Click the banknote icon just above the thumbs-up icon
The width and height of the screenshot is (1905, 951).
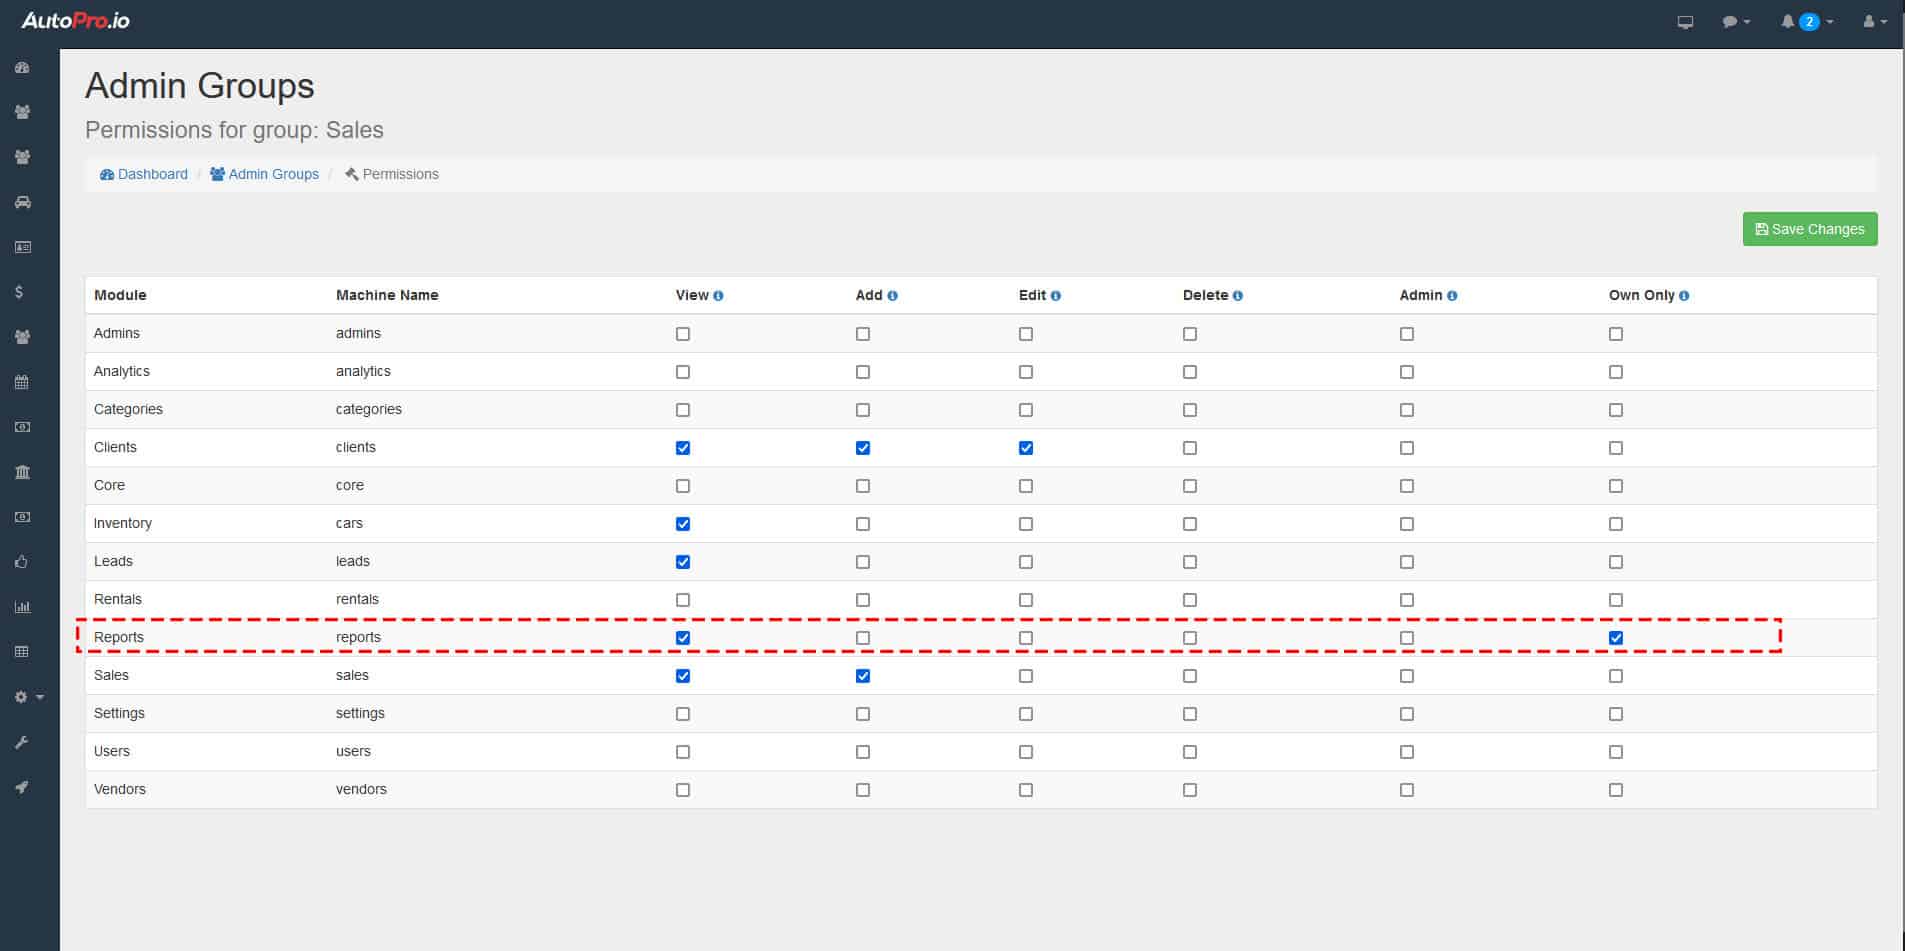[22, 517]
